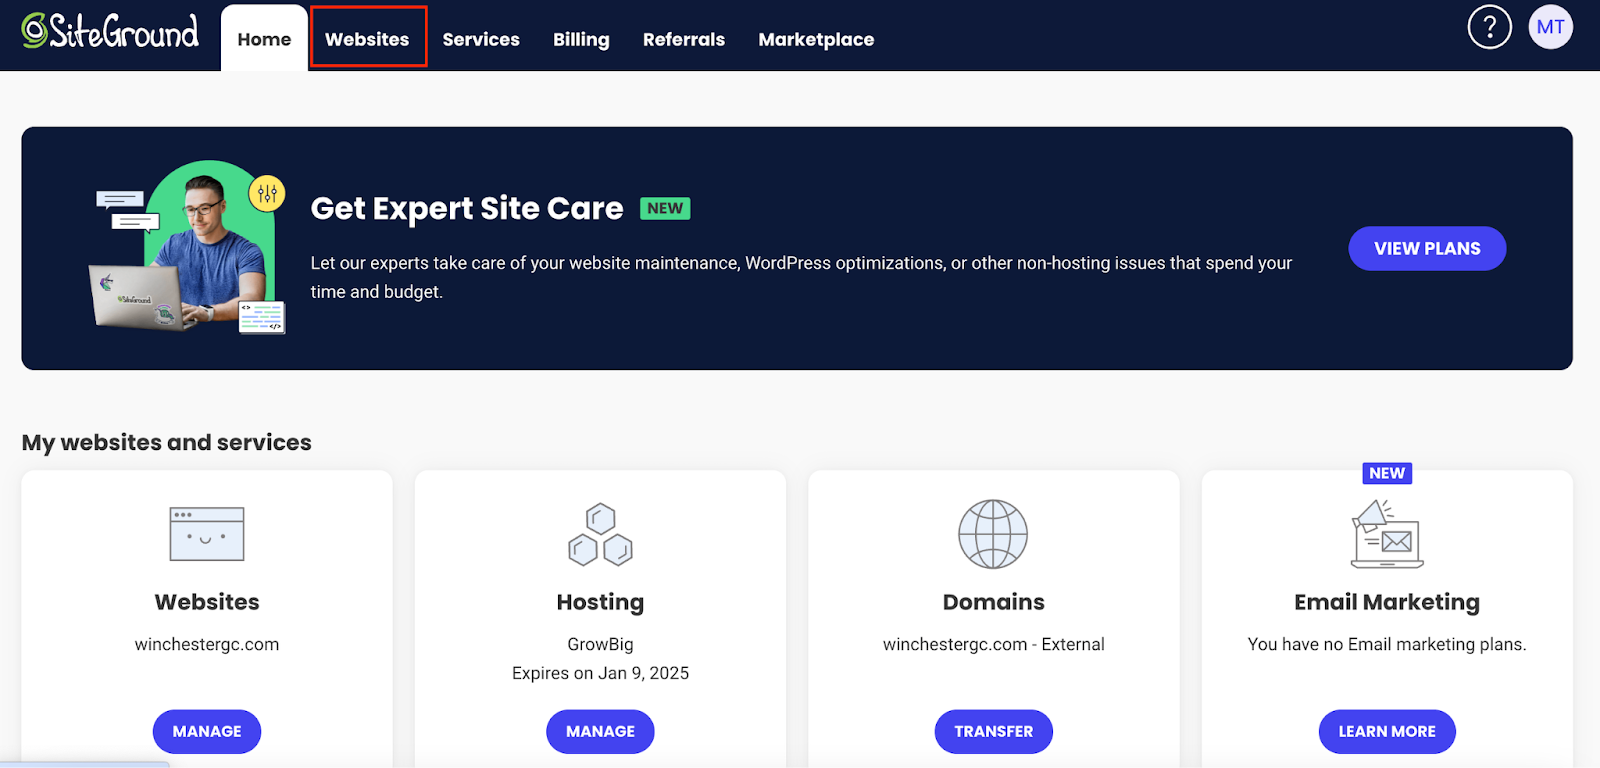This screenshot has width=1600, height=768.
Task: Click the Domains globe icon
Action: click(993, 534)
